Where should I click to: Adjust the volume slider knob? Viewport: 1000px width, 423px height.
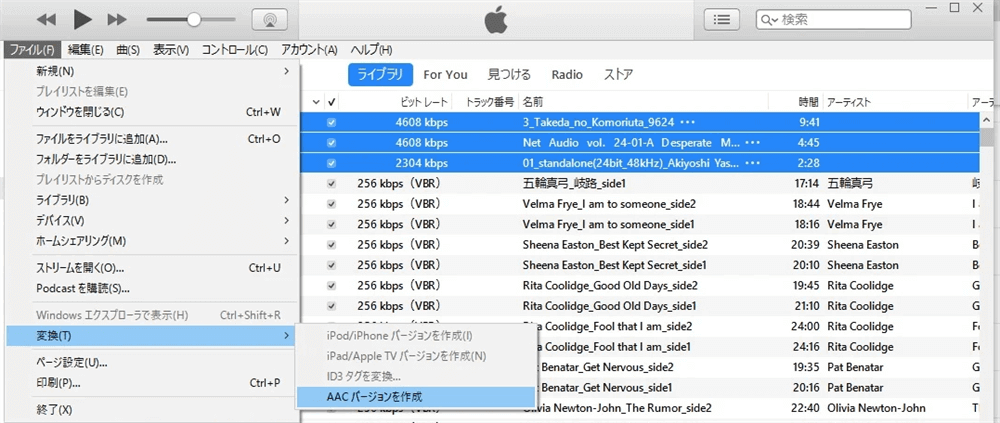click(x=194, y=19)
